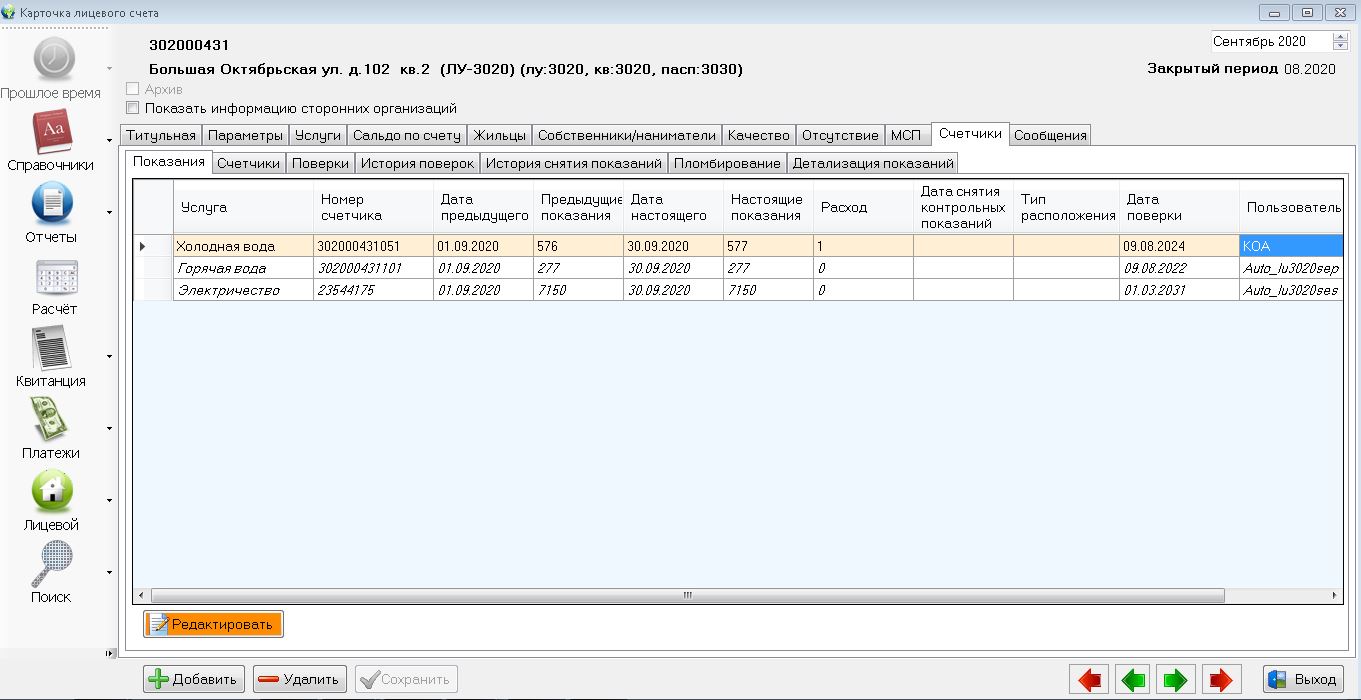Go to the last record with right red arrow
Image resolution: width=1361 pixels, height=700 pixels.
tap(1221, 680)
